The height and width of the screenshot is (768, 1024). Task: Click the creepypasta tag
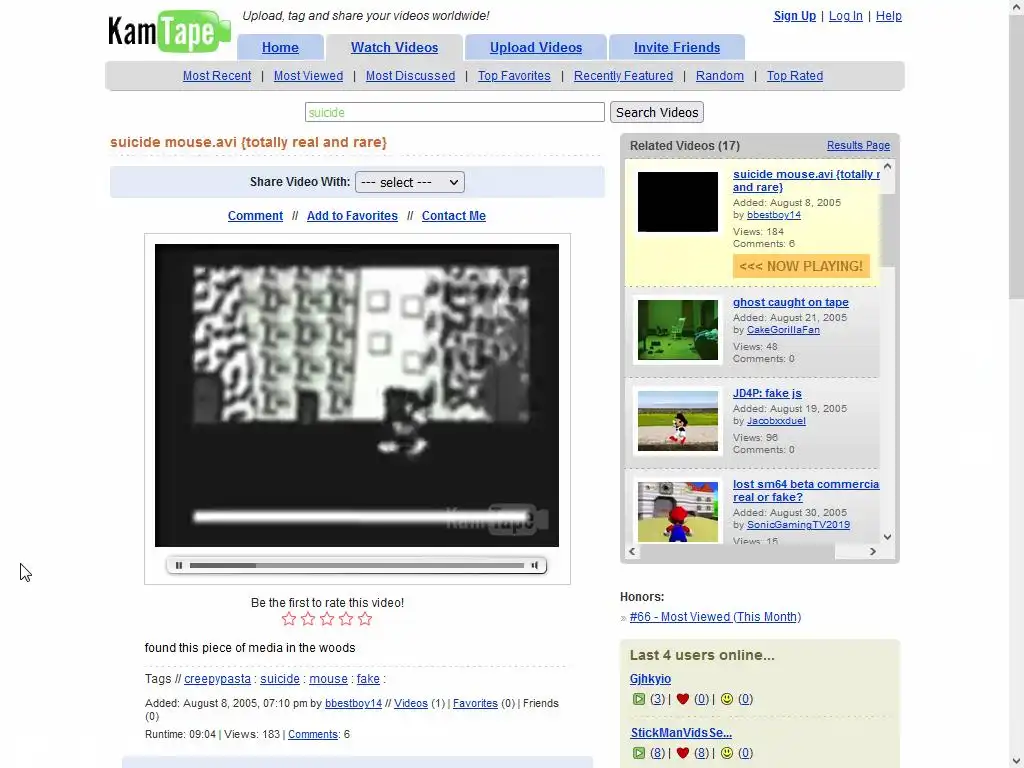click(217, 679)
